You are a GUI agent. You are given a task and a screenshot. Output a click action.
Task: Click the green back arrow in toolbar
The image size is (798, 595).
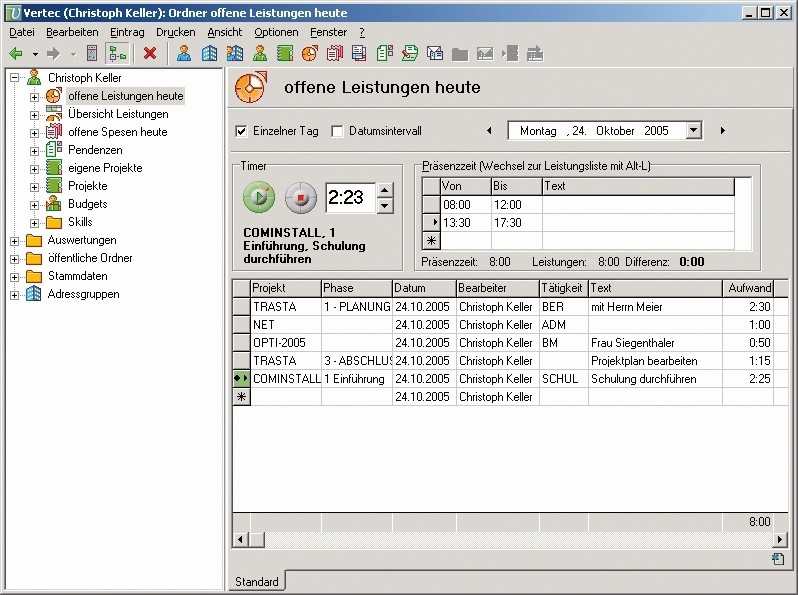16,53
